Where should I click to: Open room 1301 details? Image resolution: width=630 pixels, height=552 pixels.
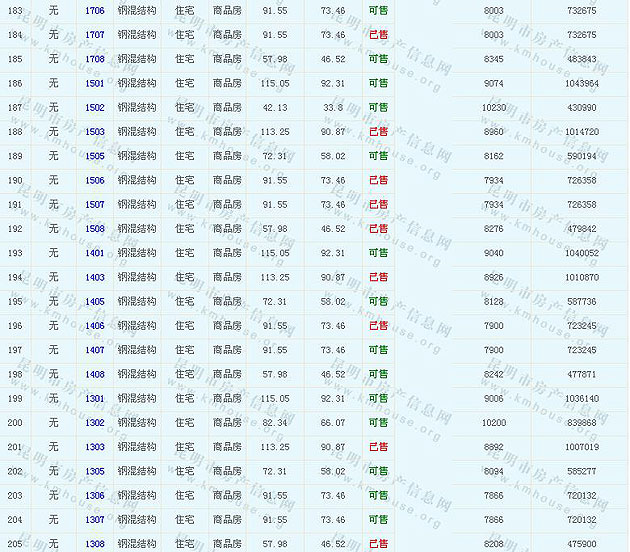tap(95, 398)
